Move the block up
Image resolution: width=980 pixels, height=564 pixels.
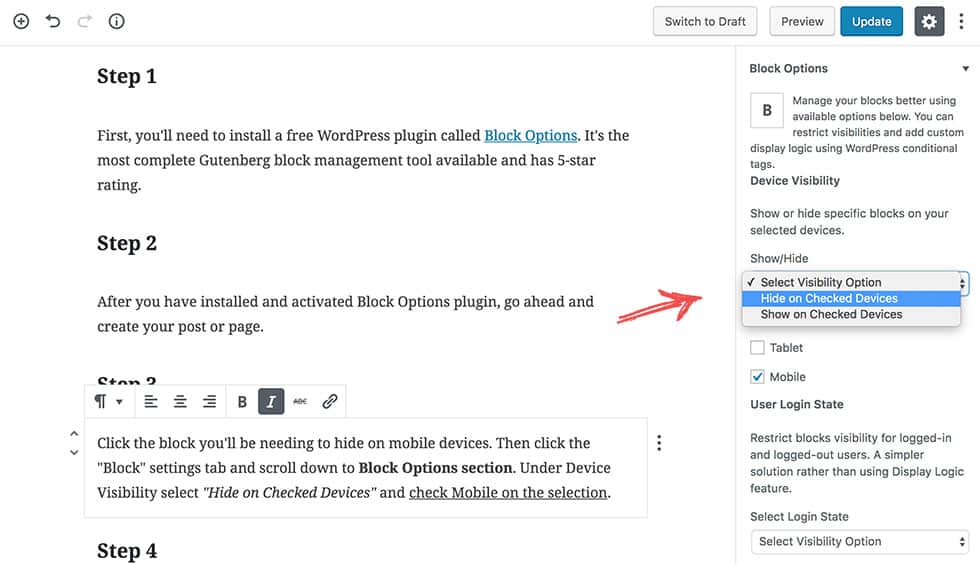pyautogui.click(x=74, y=433)
